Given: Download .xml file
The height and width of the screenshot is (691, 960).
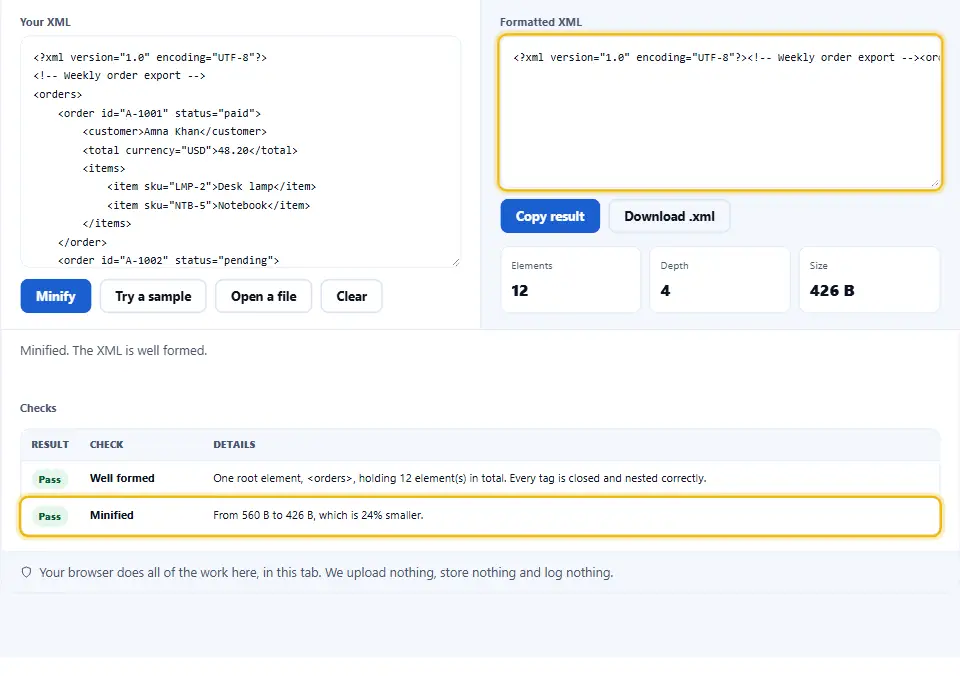Looking at the screenshot, I should click(x=669, y=216).
